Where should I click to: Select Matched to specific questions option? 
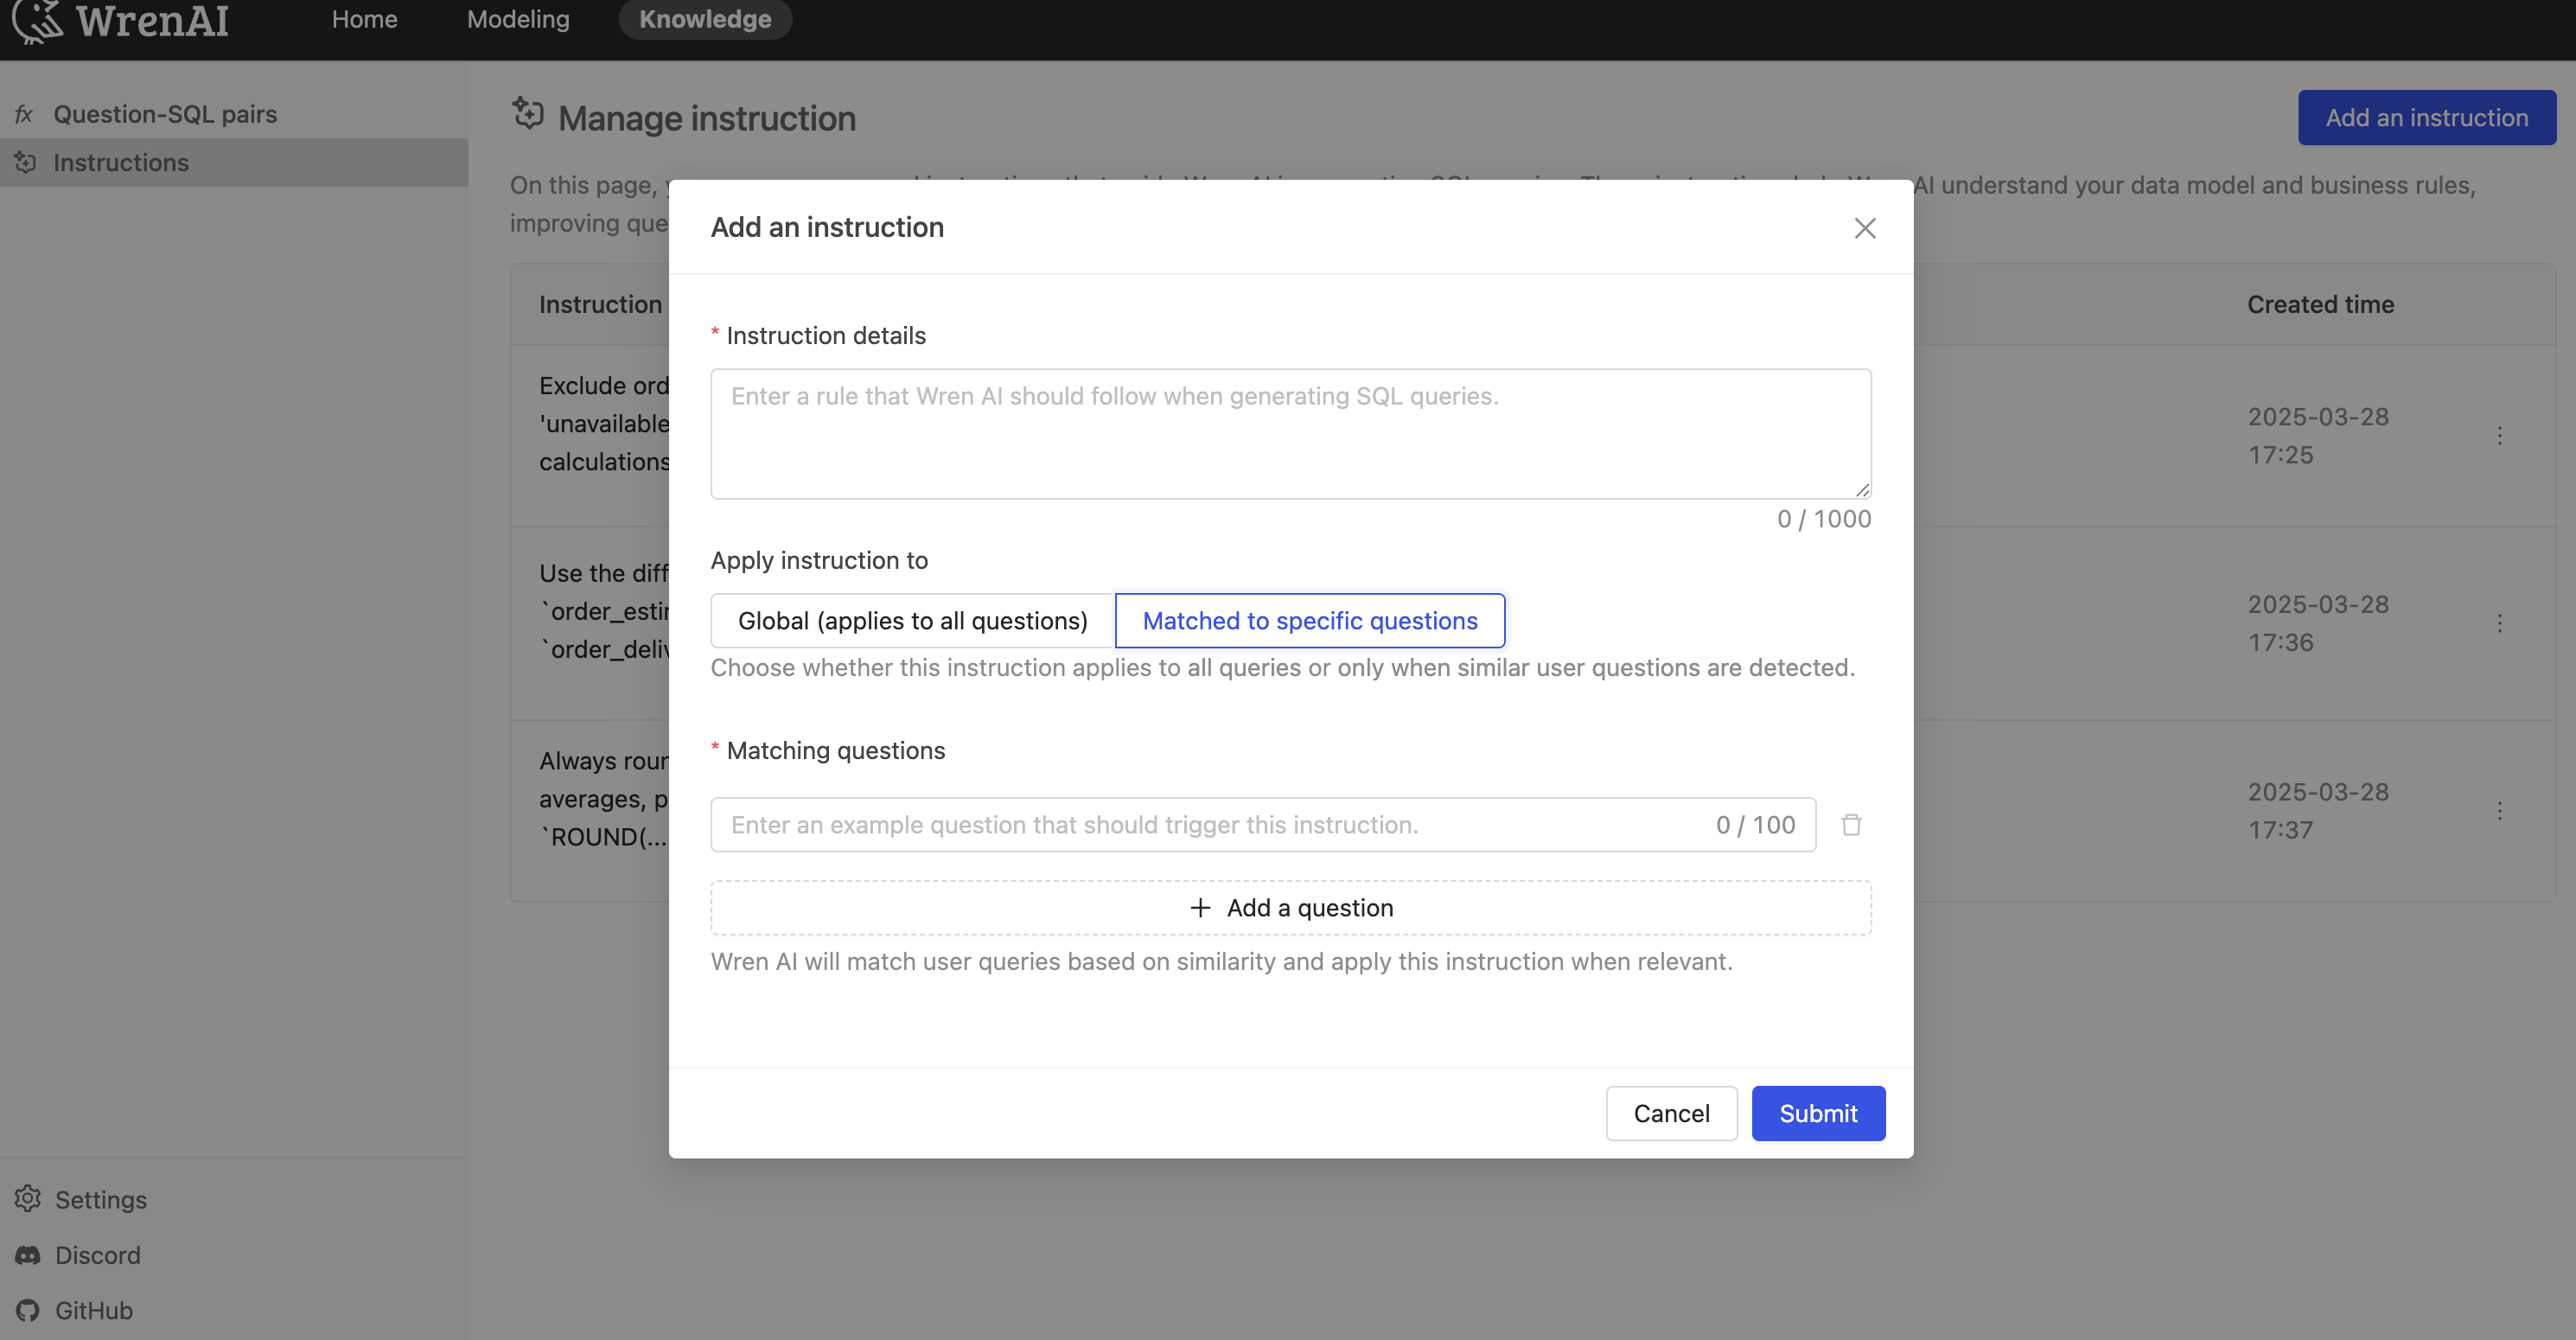(1310, 621)
